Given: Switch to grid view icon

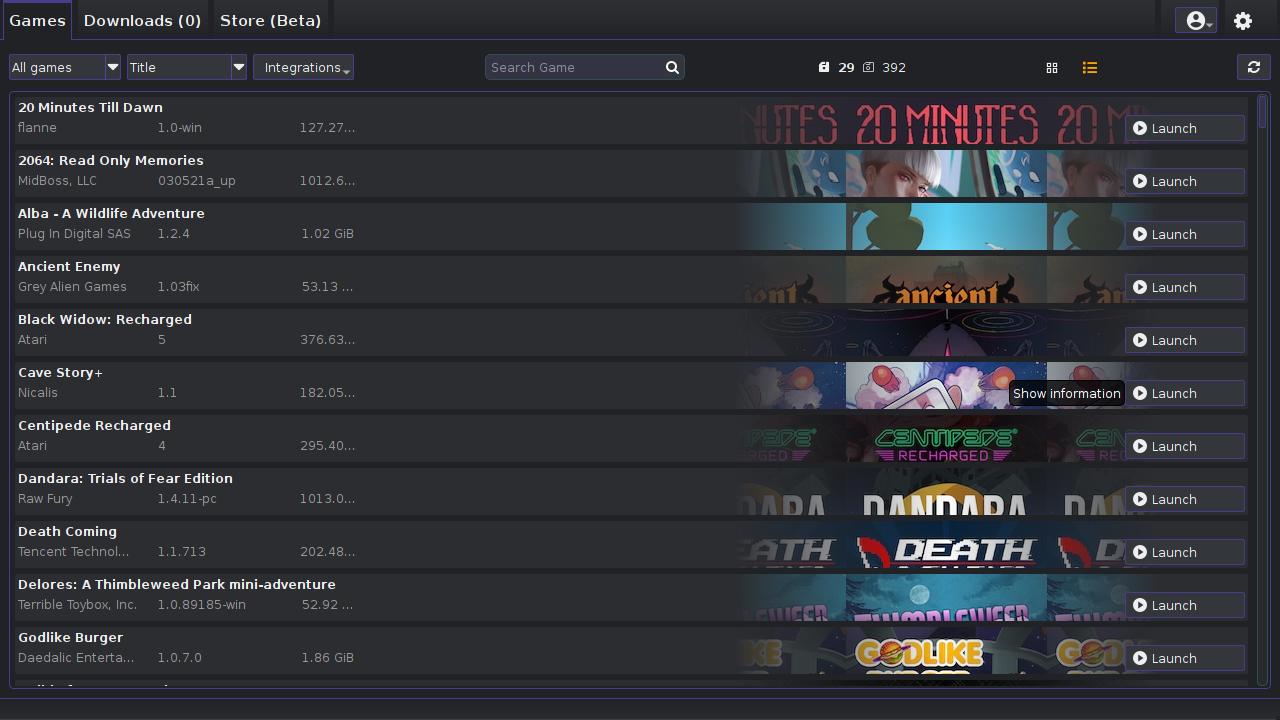Looking at the screenshot, I should click(x=1052, y=68).
